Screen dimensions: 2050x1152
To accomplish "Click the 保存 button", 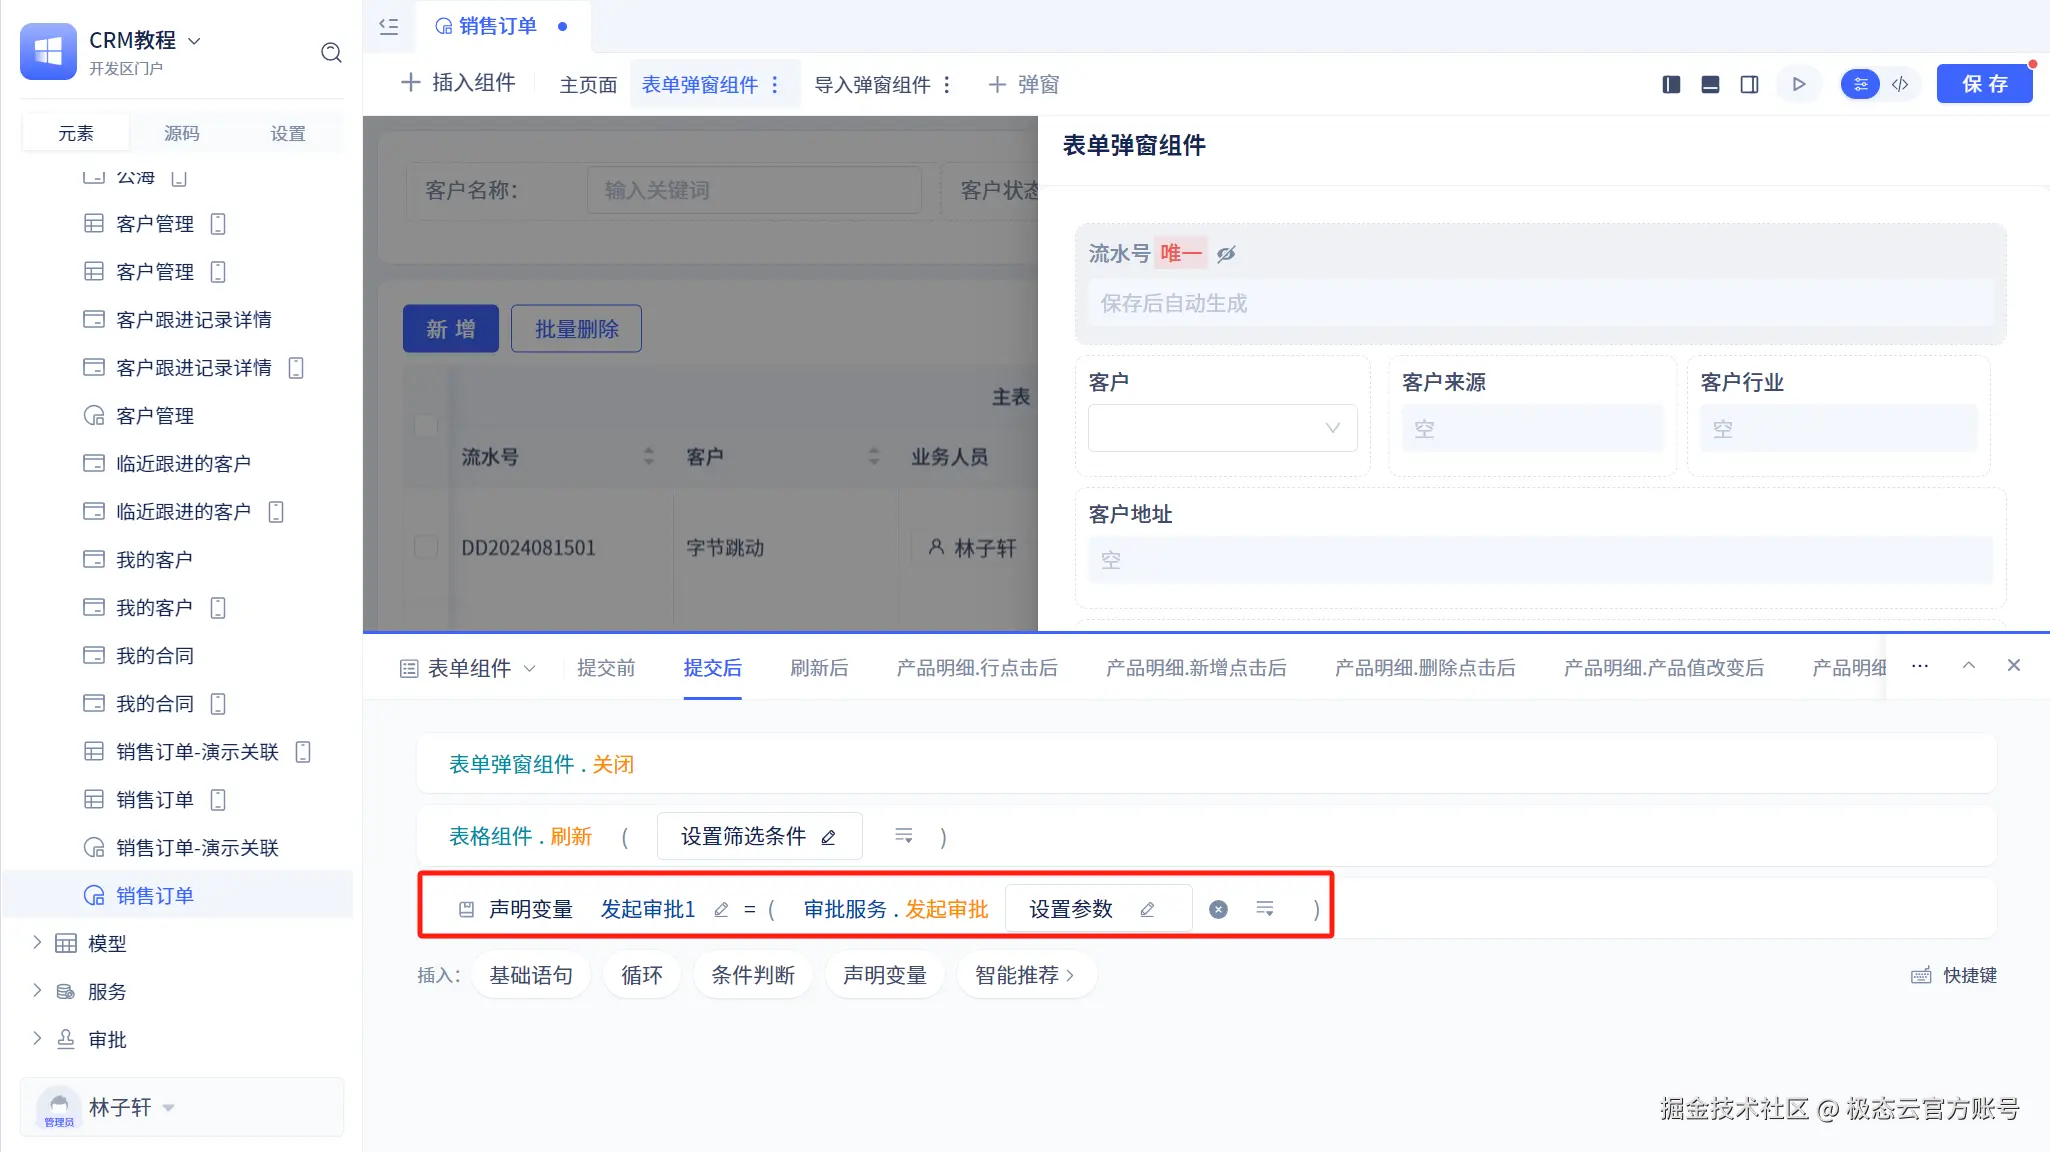I will point(1985,84).
